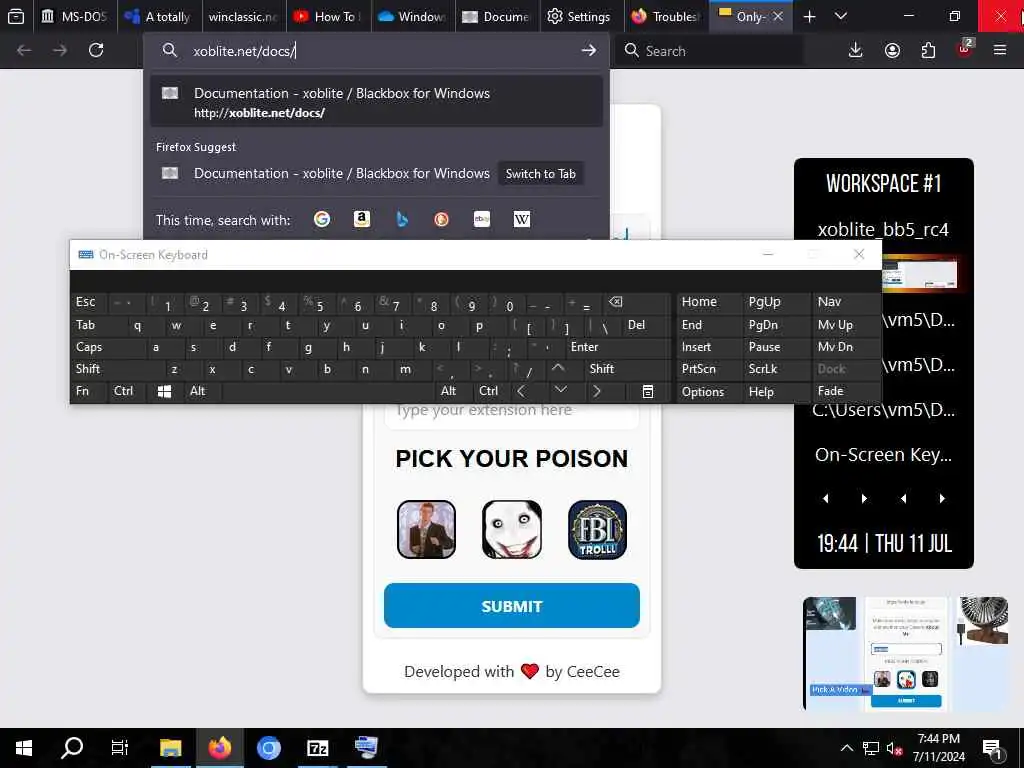Click the up arrow key on On-Screen Keyboard

tap(558, 369)
